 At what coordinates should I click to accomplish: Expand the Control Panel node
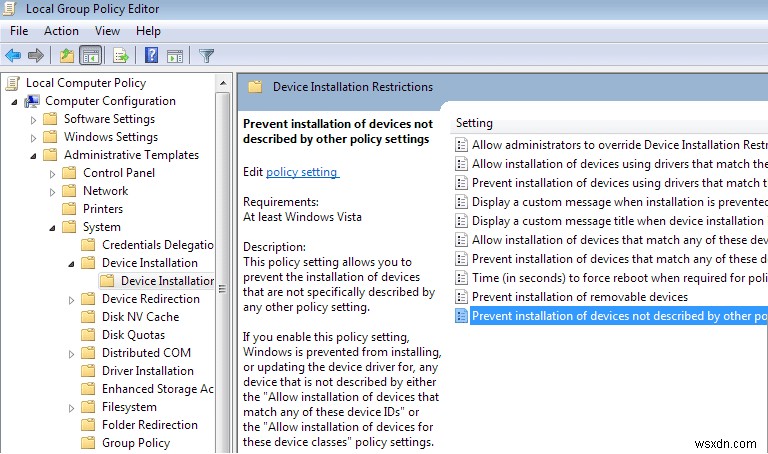click(52, 173)
